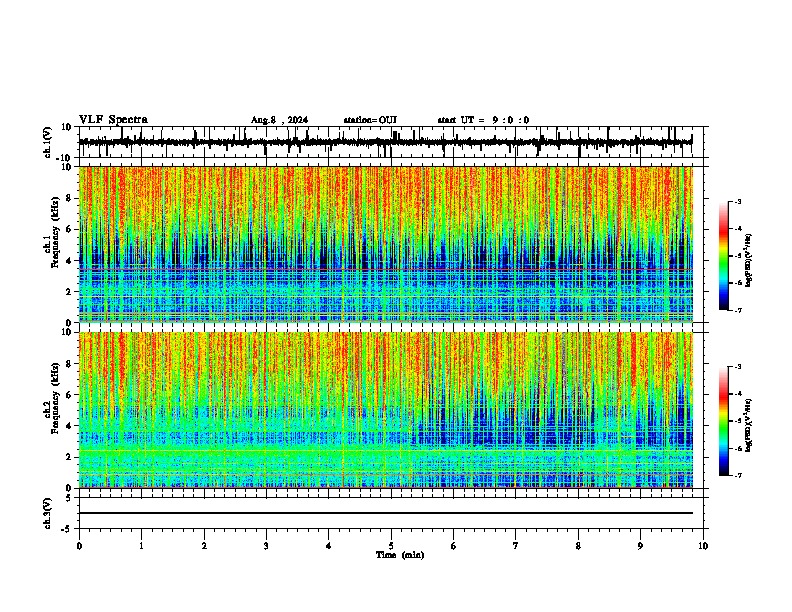Click the "ch.3(V)" axis label
792x612 pixels.
coord(48,513)
